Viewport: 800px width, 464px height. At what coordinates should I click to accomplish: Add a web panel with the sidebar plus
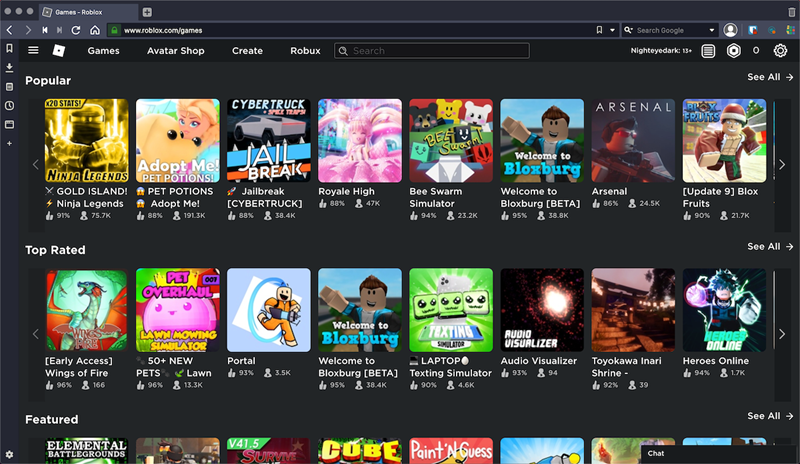pyautogui.click(x=9, y=143)
